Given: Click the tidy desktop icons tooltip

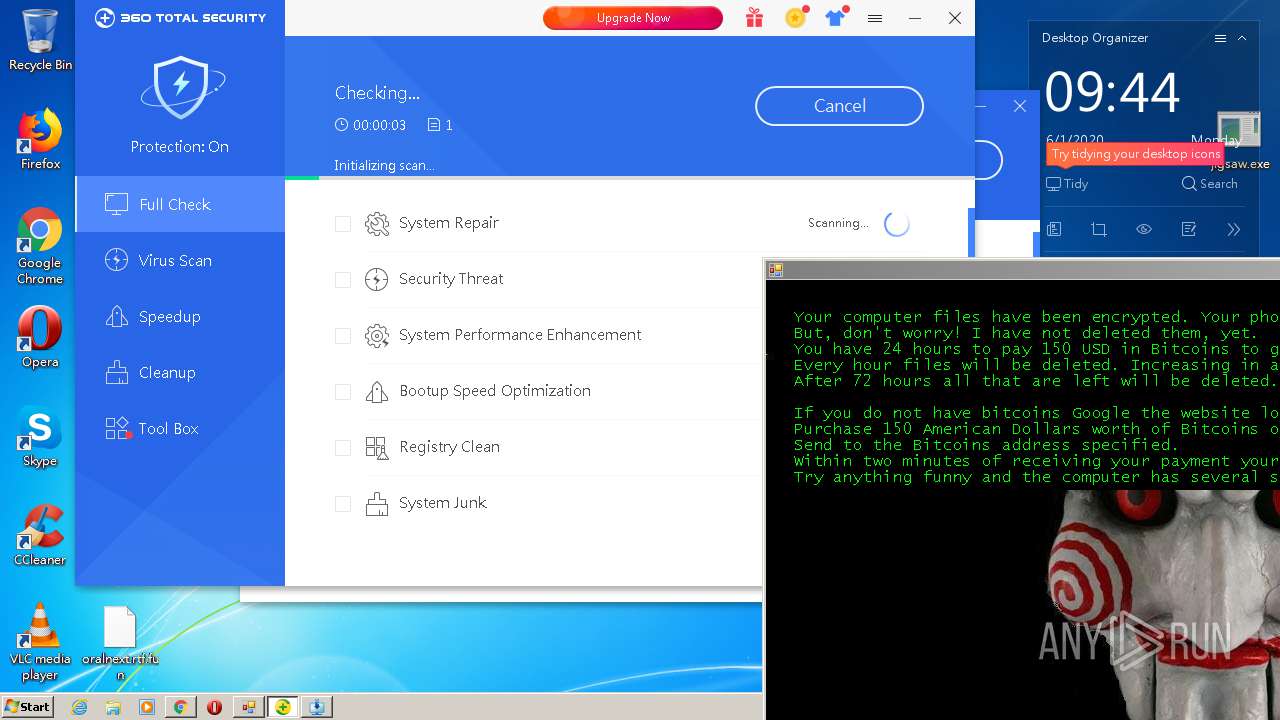Looking at the screenshot, I should (x=1135, y=154).
